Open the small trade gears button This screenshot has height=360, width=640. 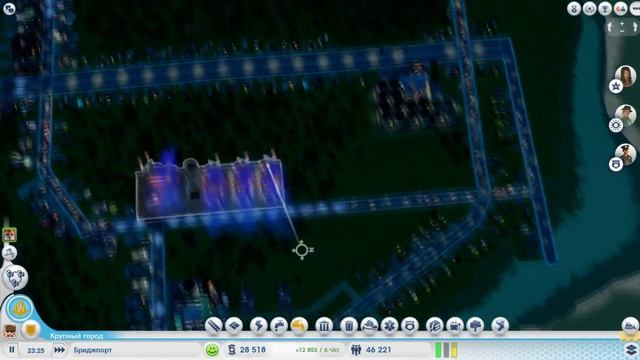9,253
